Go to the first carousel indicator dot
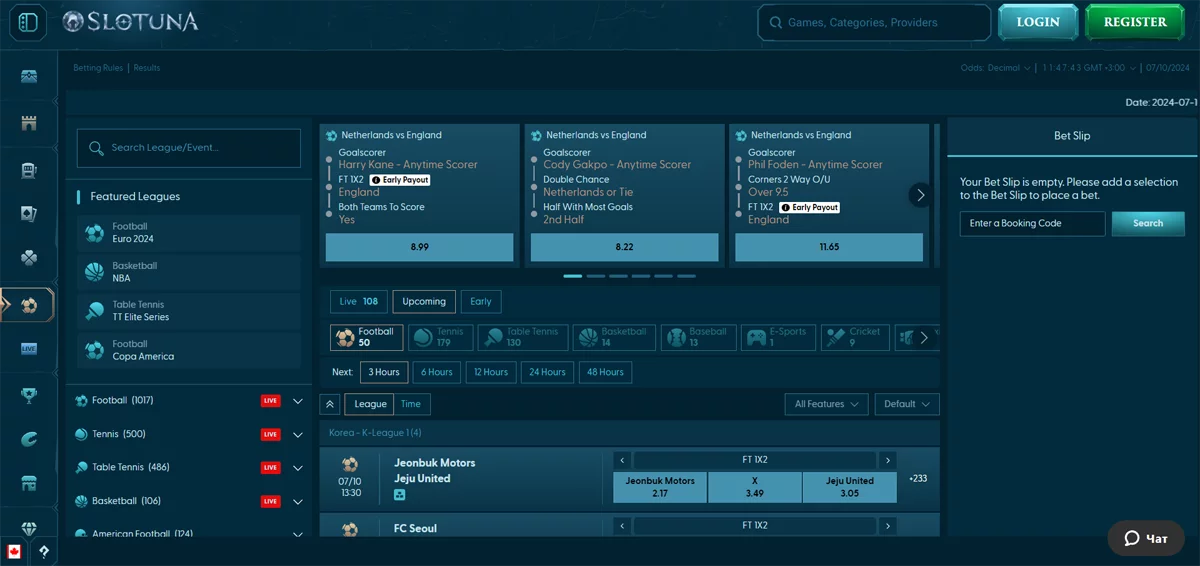The image size is (1200, 566). (573, 276)
